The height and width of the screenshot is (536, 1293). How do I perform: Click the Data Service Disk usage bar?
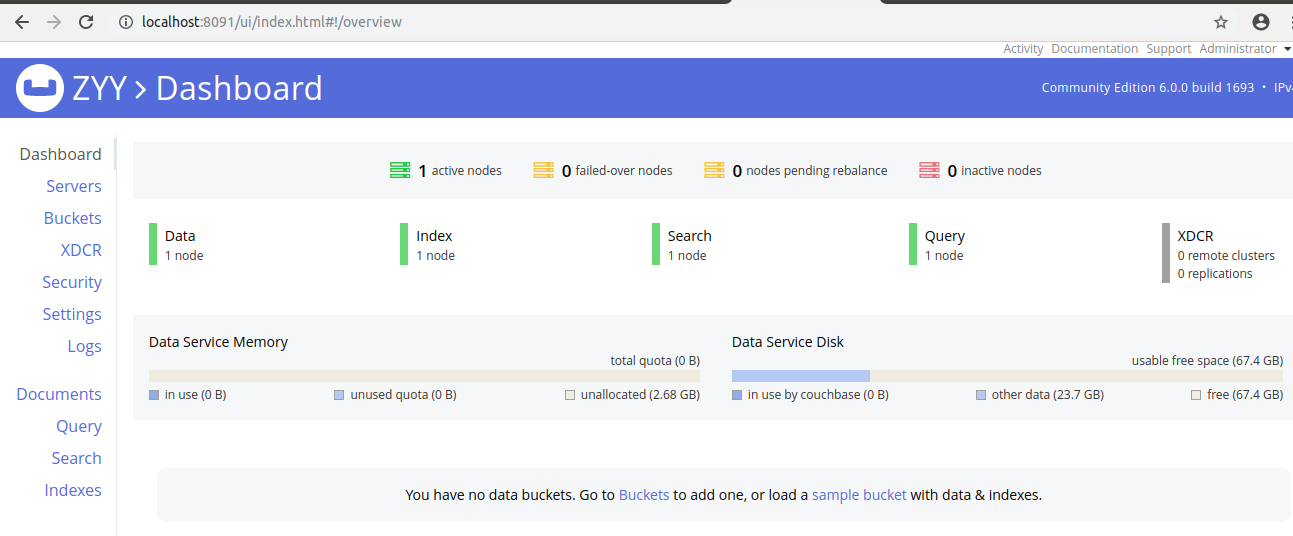coord(1006,376)
